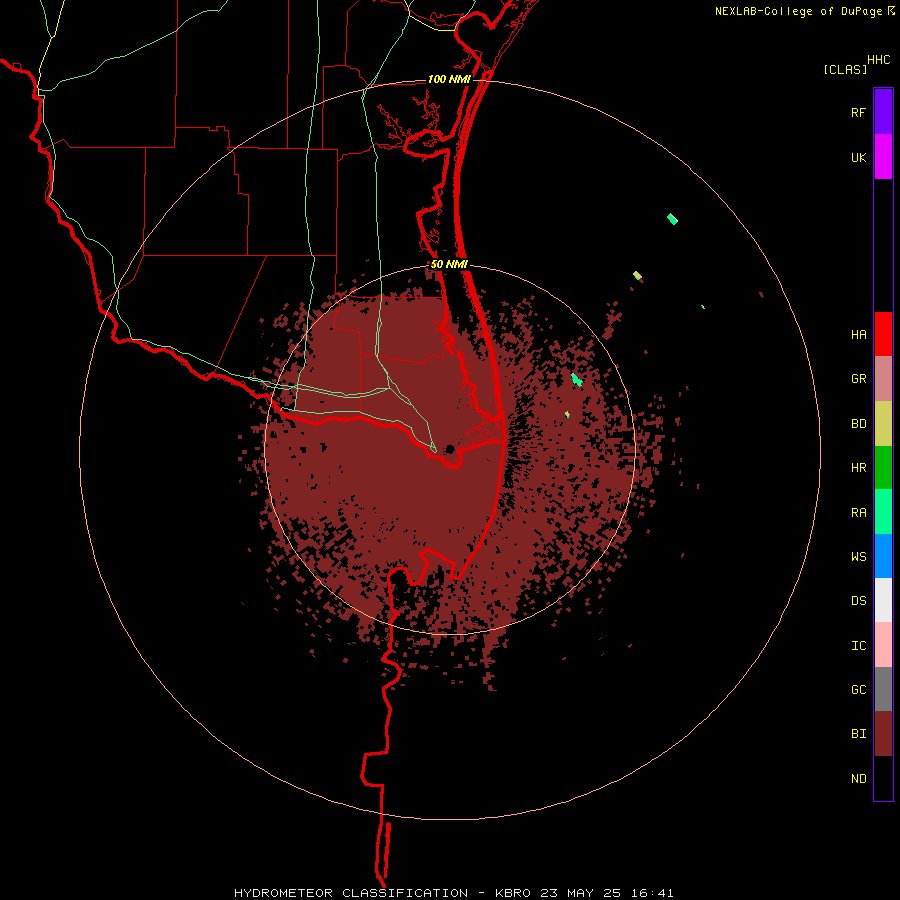900x900 pixels.
Task: Click the BI legend label
Action: 858,734
